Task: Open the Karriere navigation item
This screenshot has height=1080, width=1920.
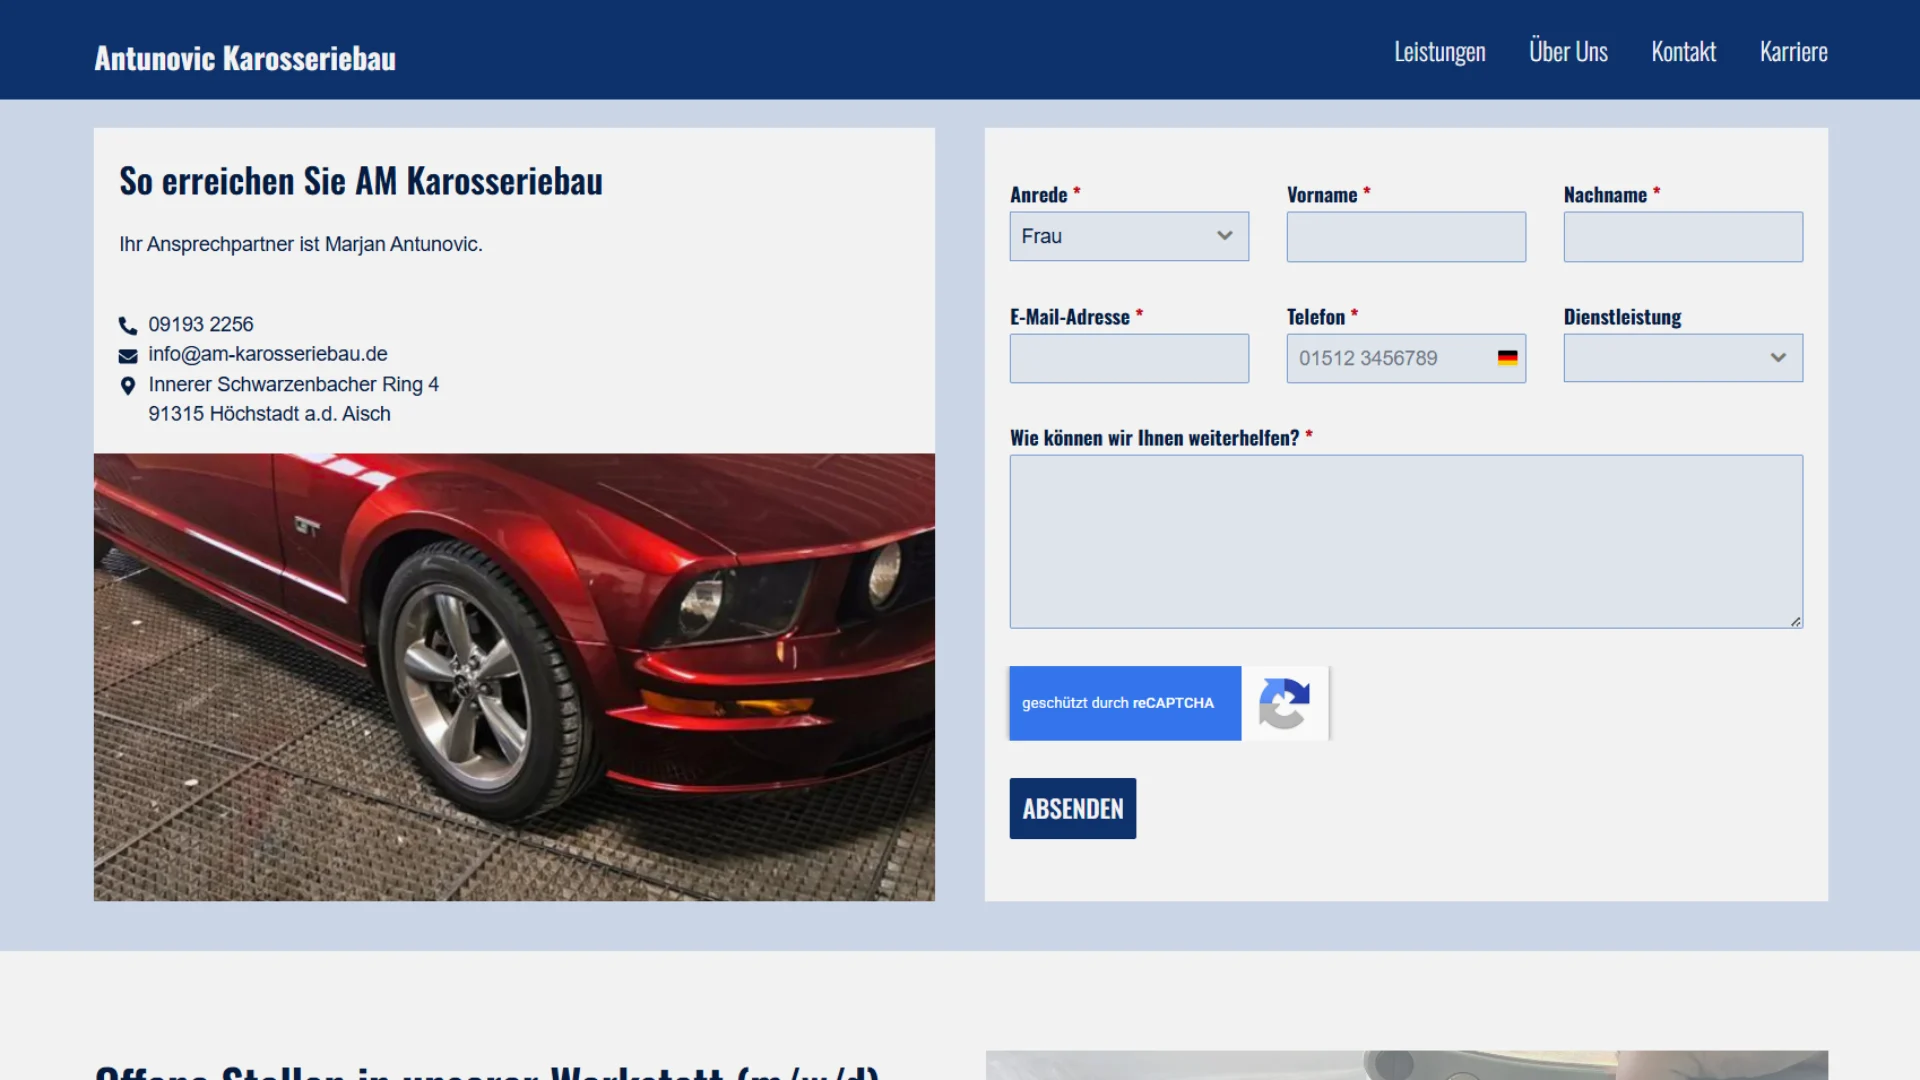Action: [x=1793, y=52]
